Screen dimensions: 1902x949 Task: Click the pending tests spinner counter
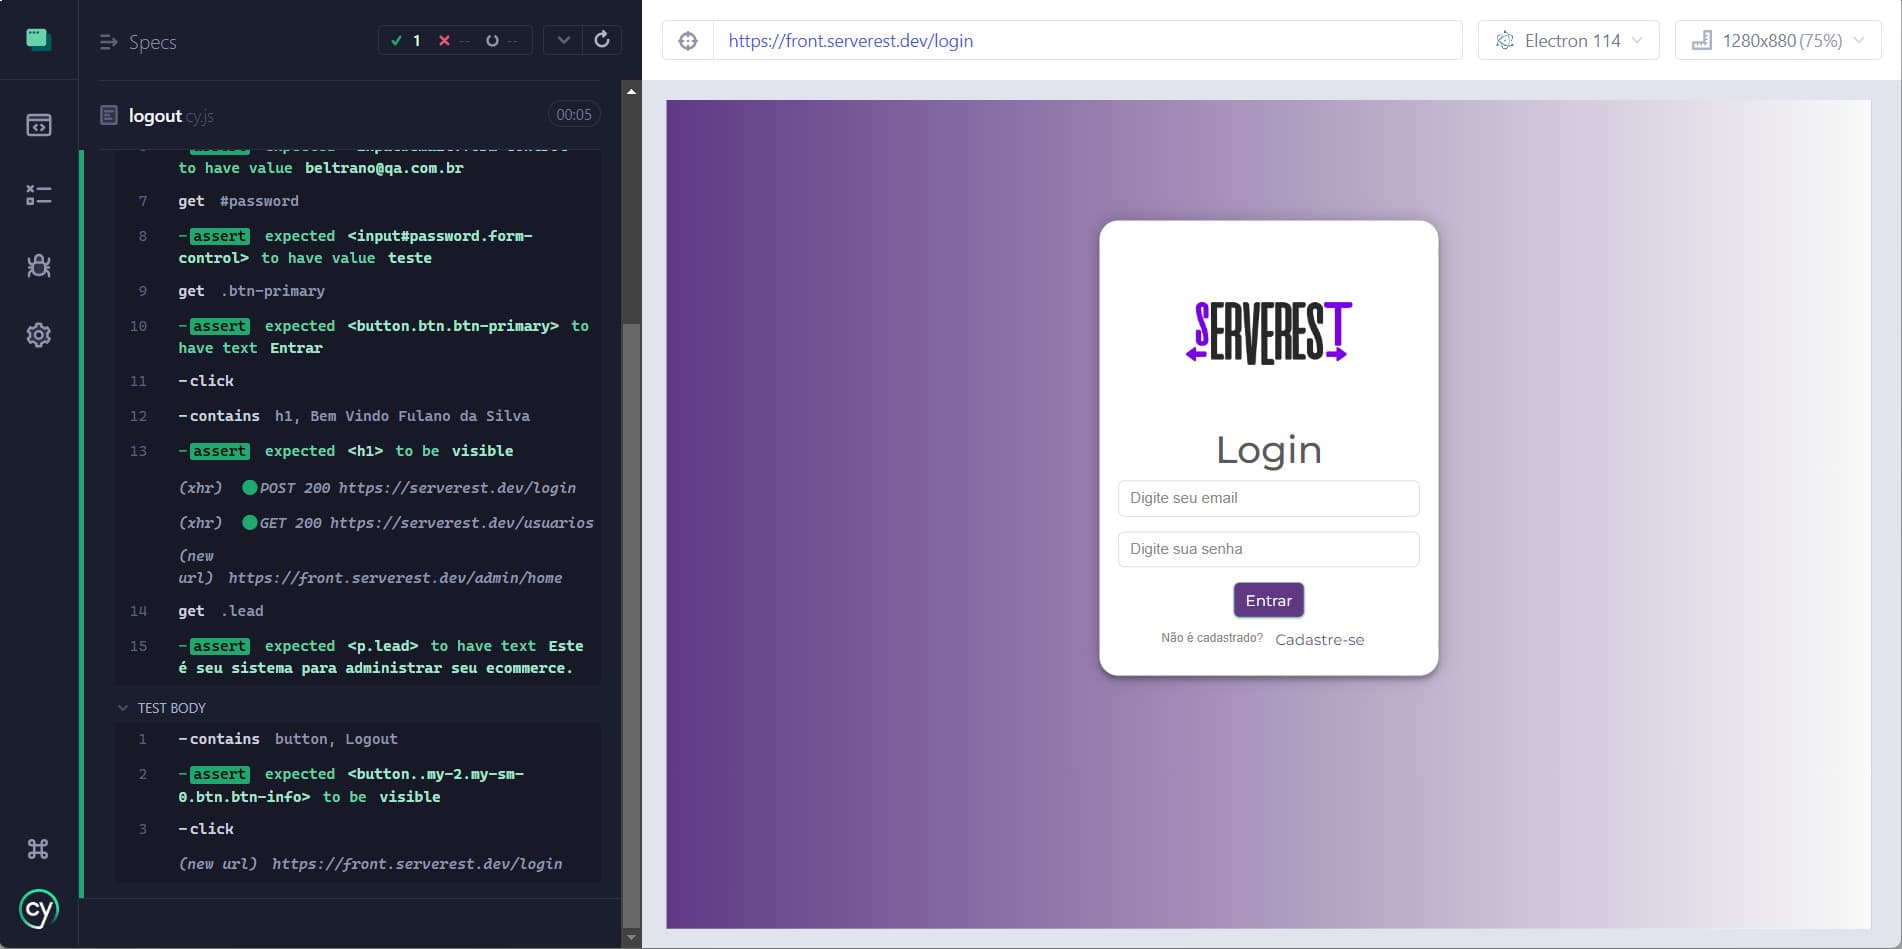pos(501,41)
